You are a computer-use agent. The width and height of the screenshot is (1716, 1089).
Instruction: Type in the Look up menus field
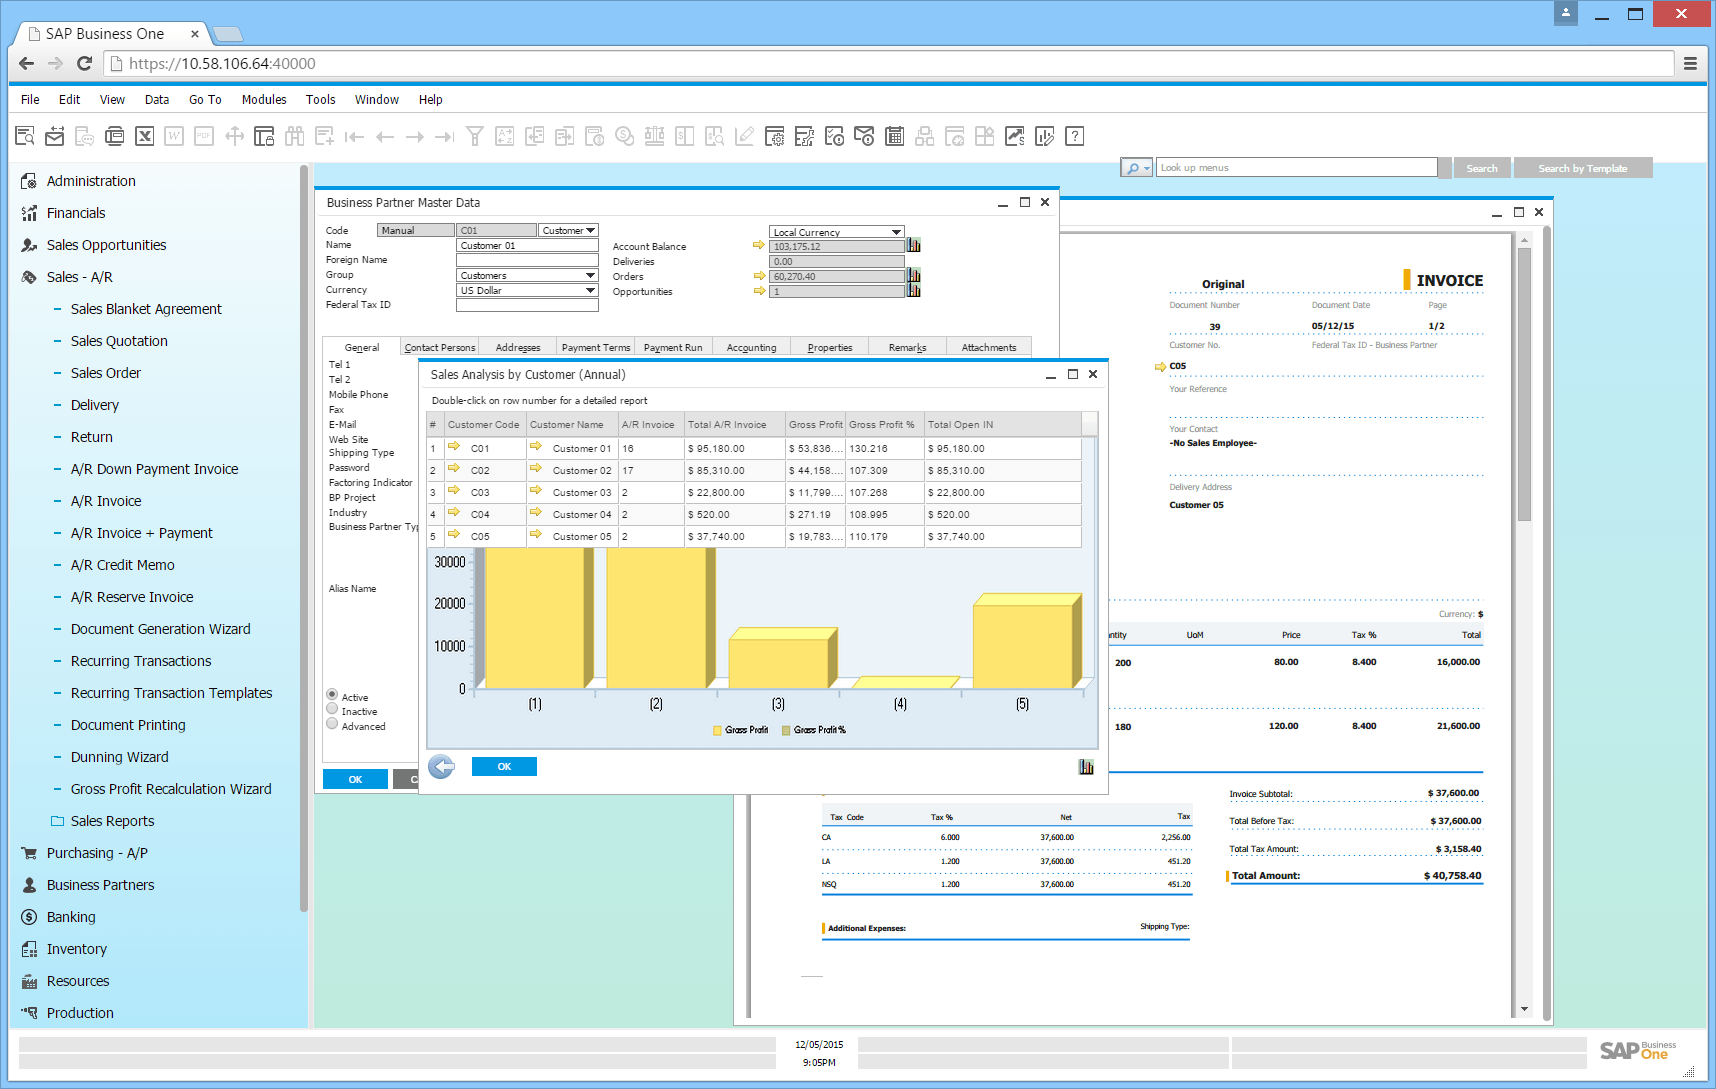[x=1295, y=167]
